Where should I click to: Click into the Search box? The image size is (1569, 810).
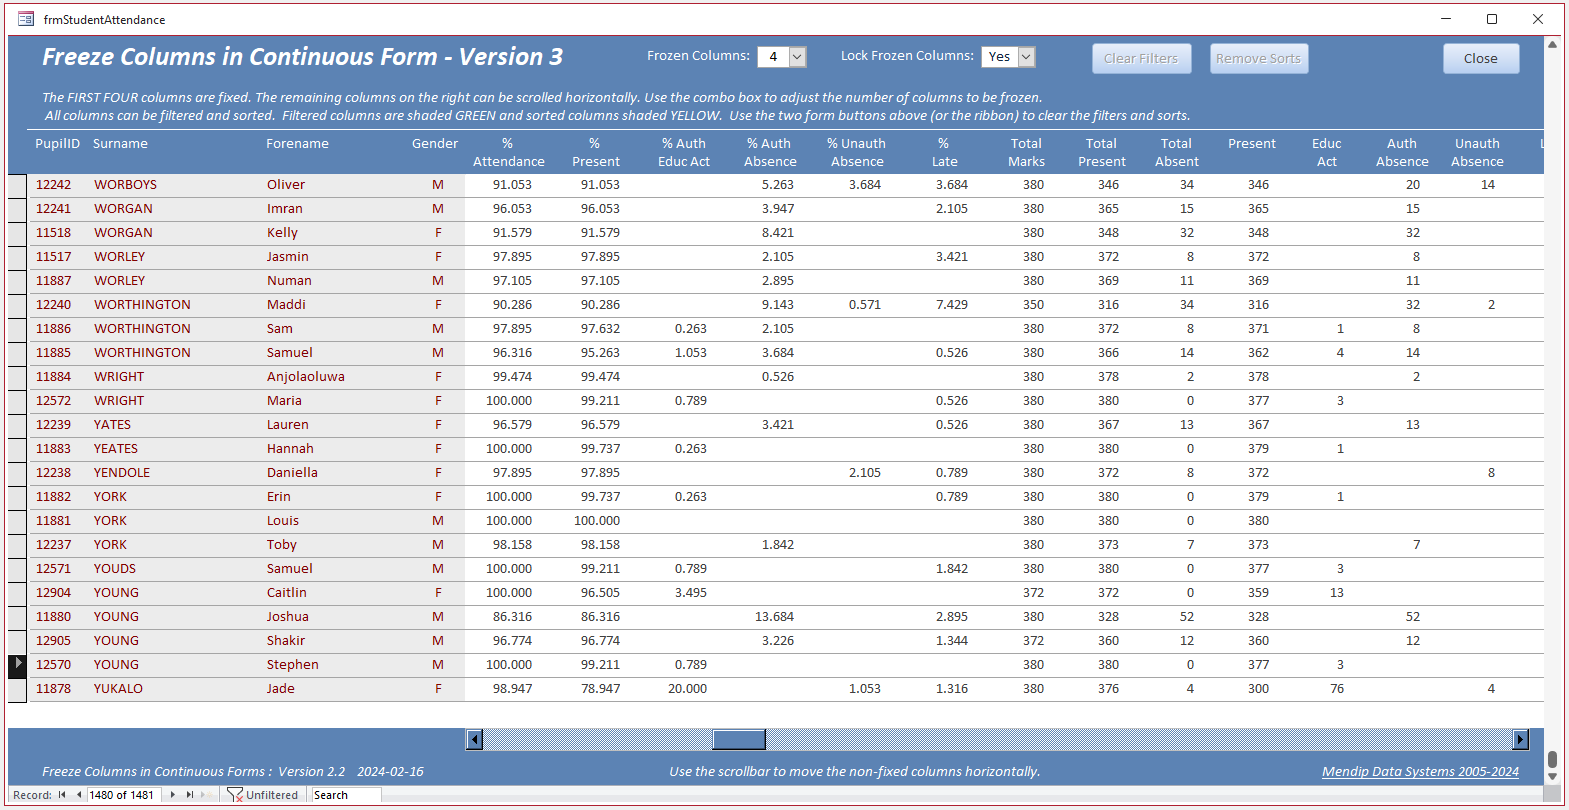point(346,795)
